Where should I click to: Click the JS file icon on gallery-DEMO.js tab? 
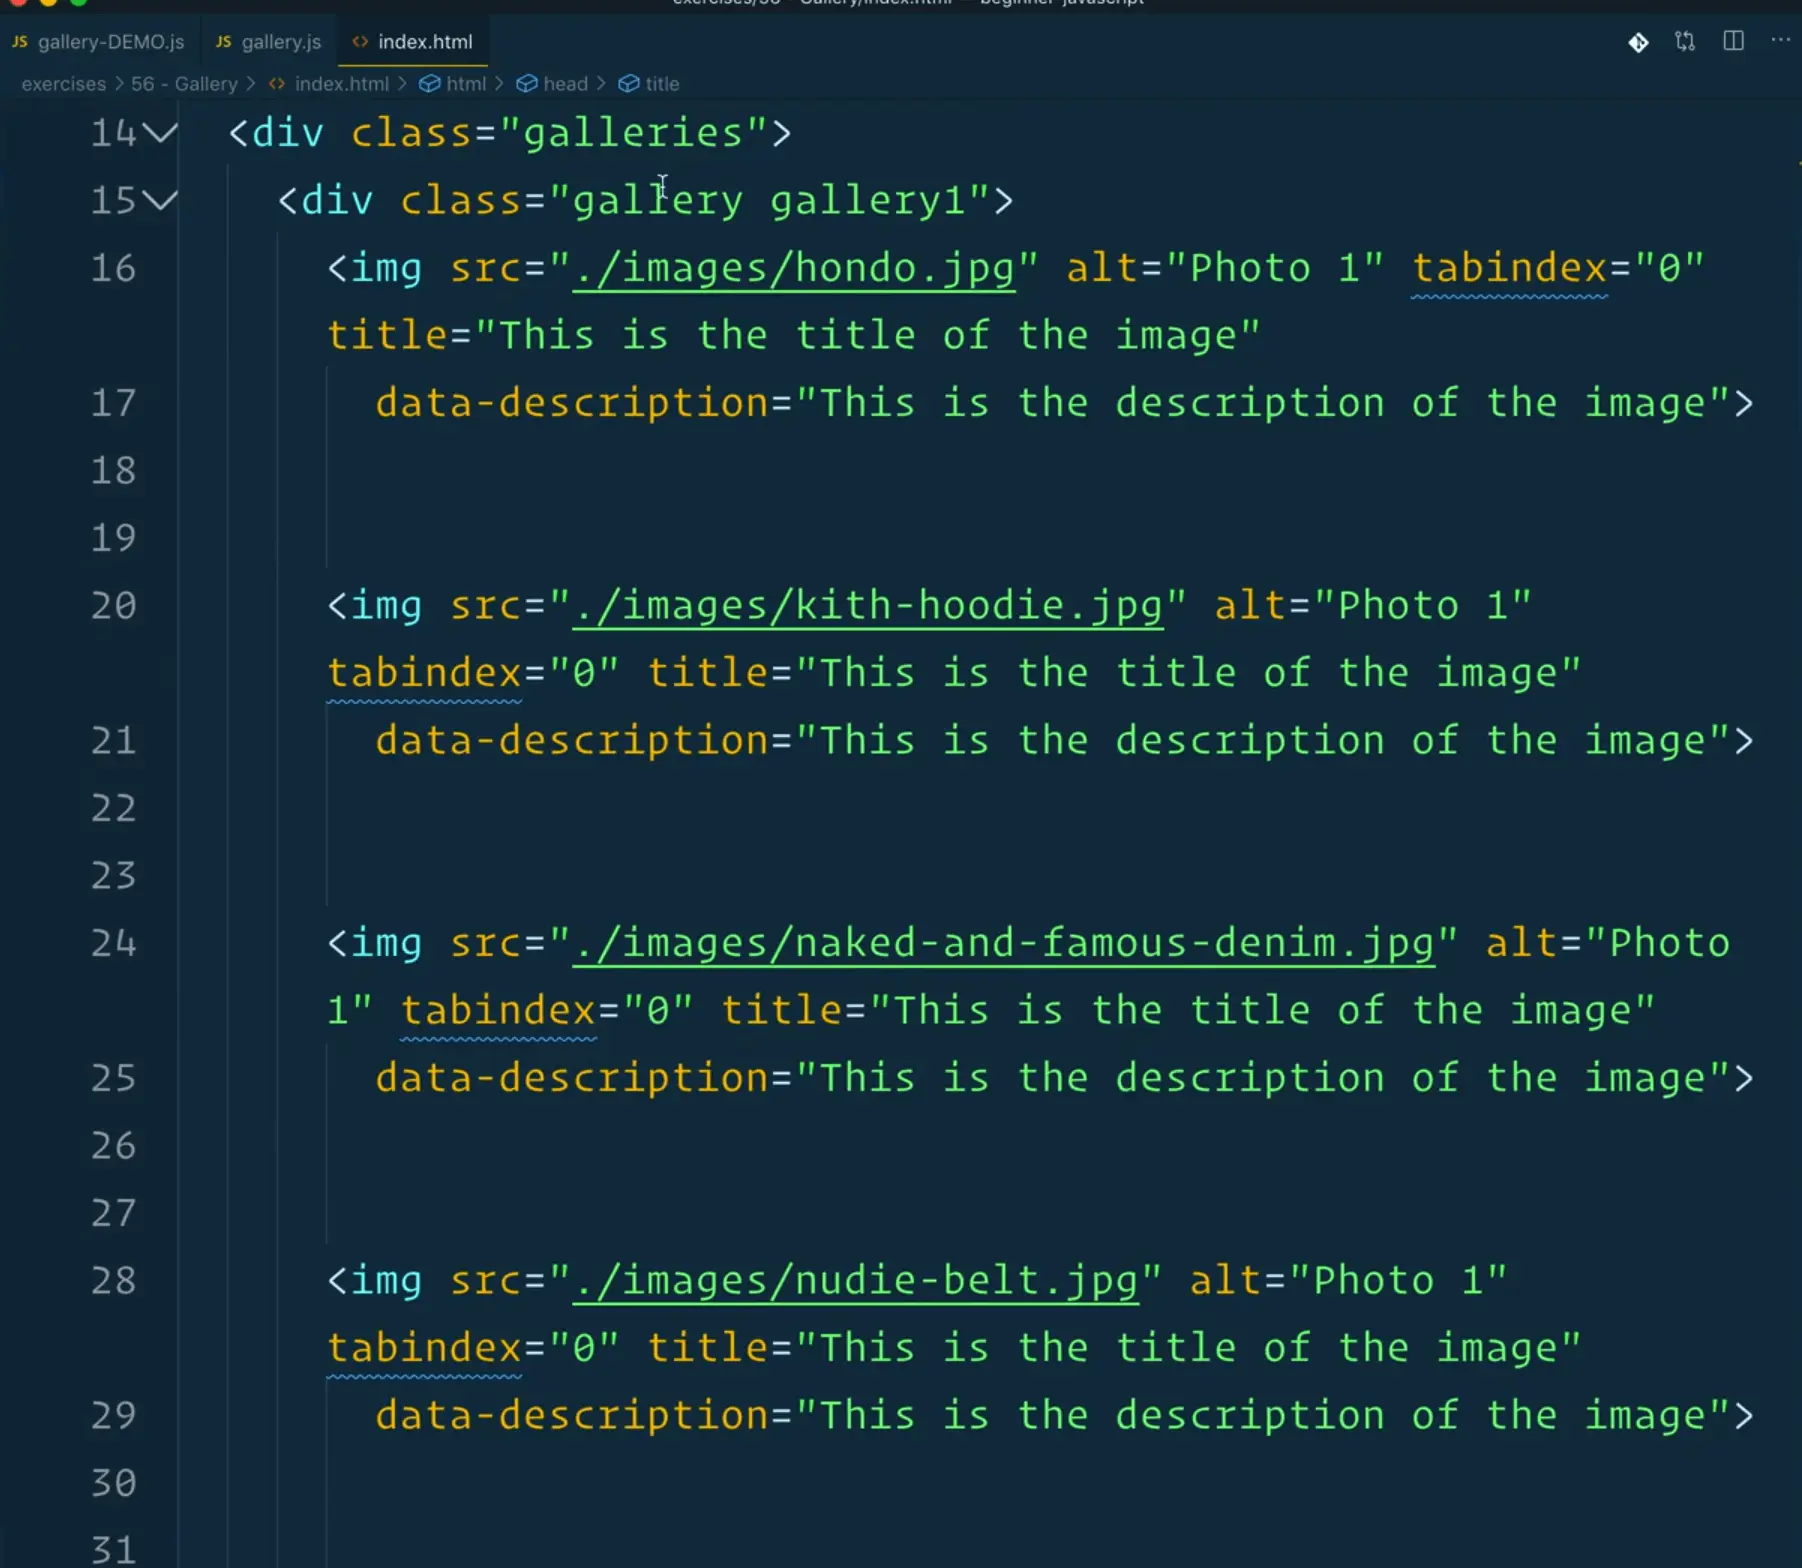20,42
